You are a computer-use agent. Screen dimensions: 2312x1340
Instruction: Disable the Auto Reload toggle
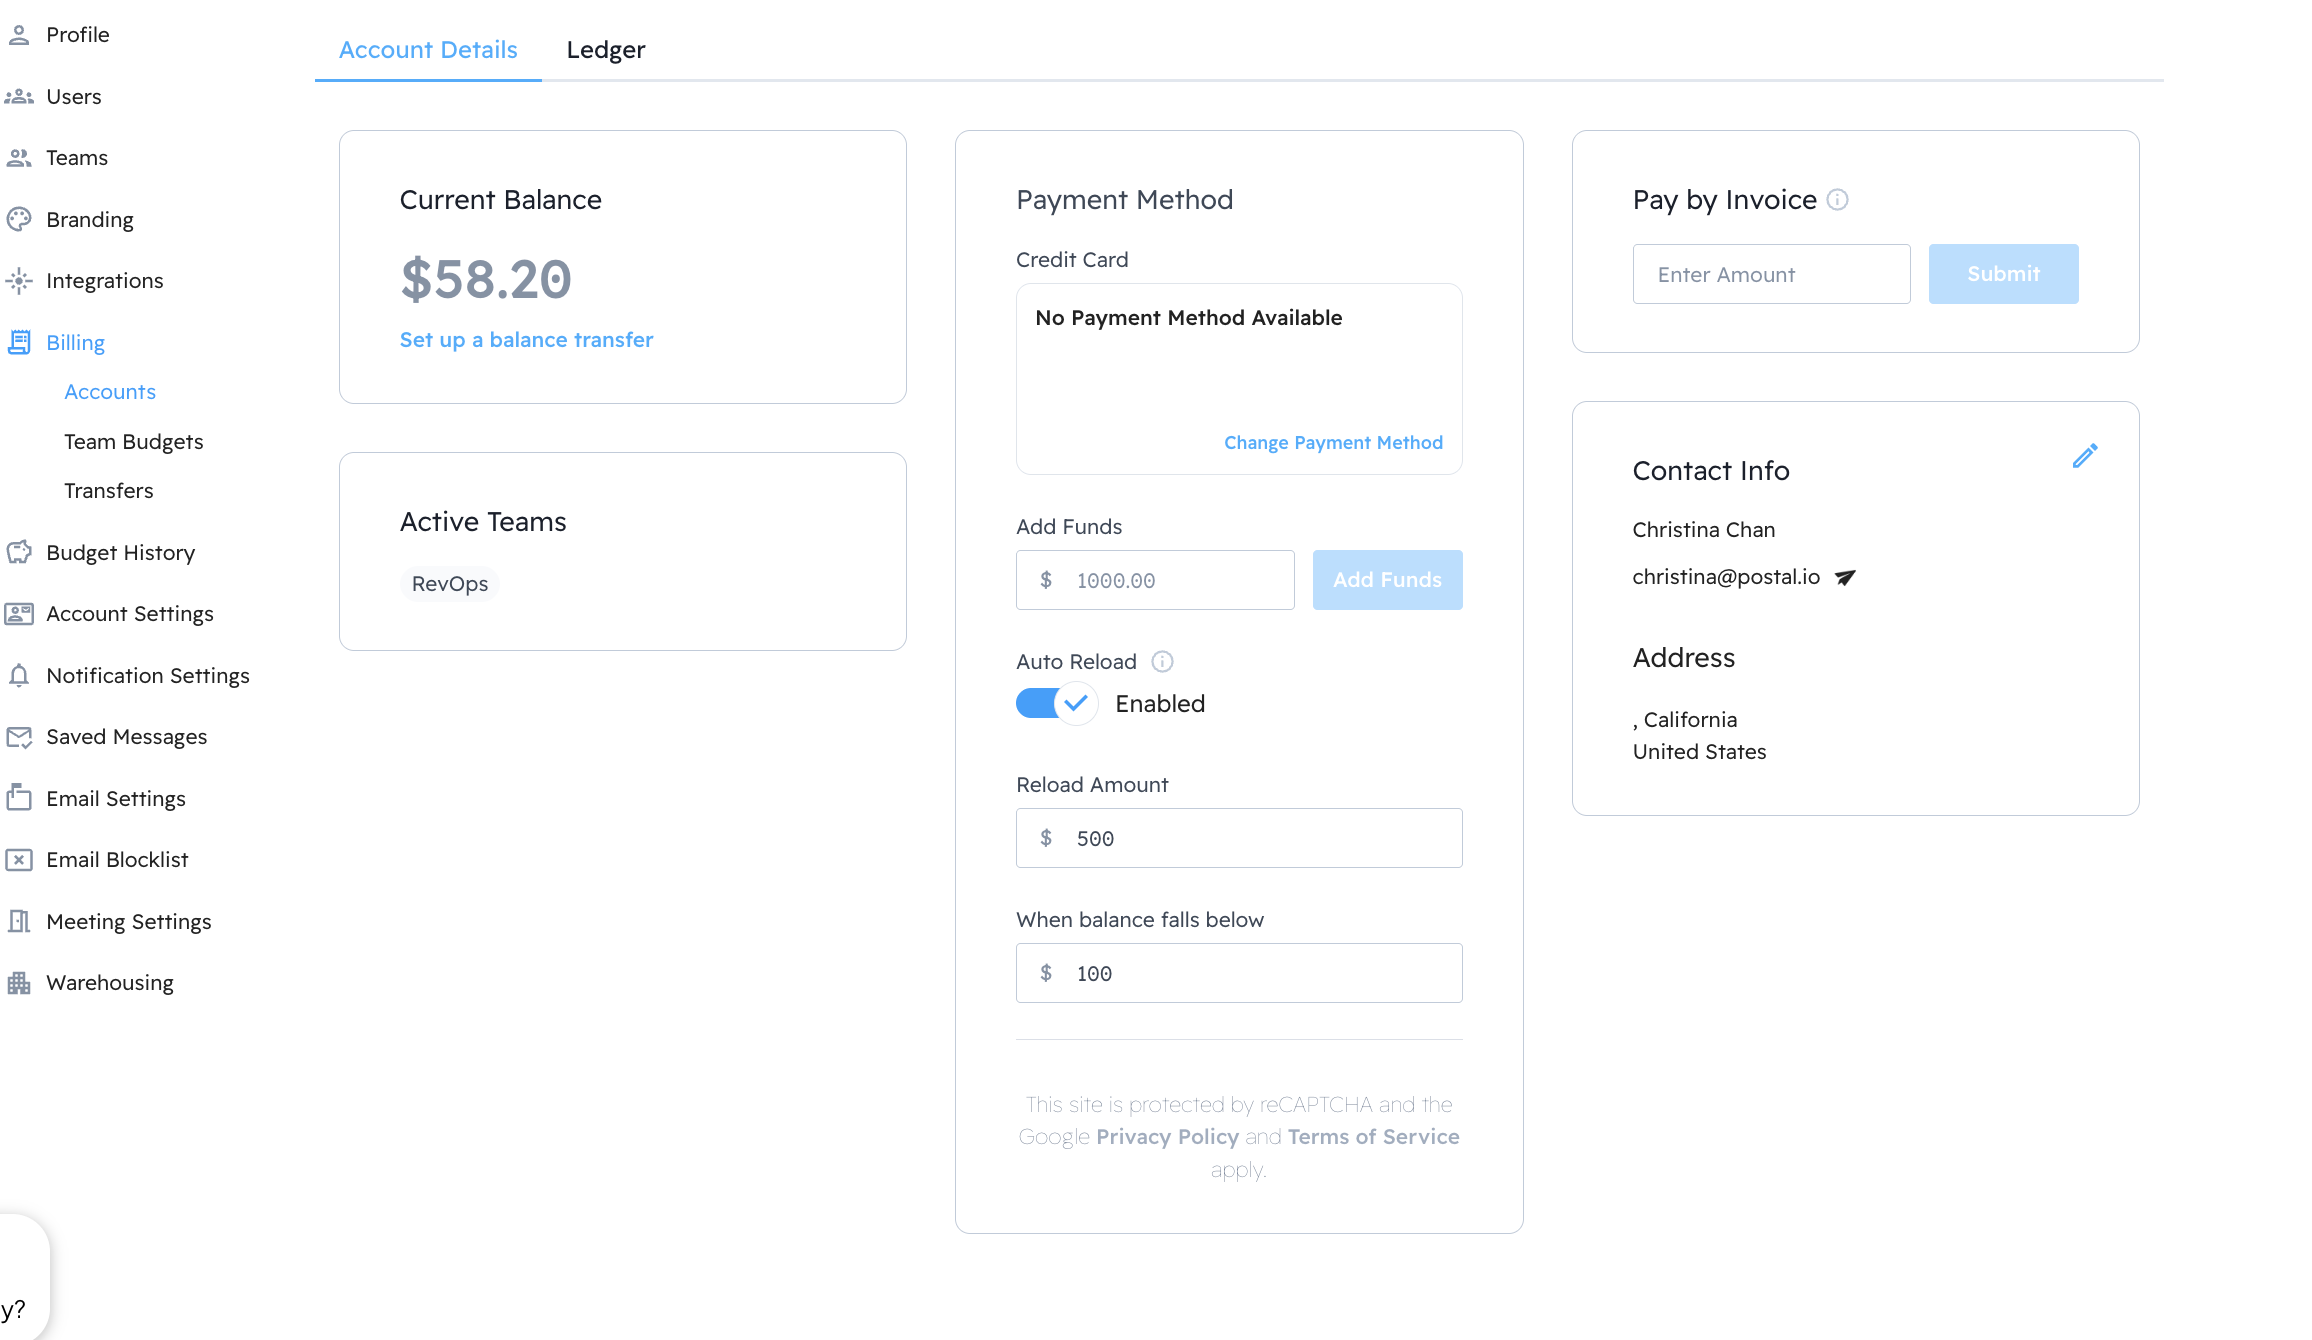pyautogui.click(x=1056, y=704)
